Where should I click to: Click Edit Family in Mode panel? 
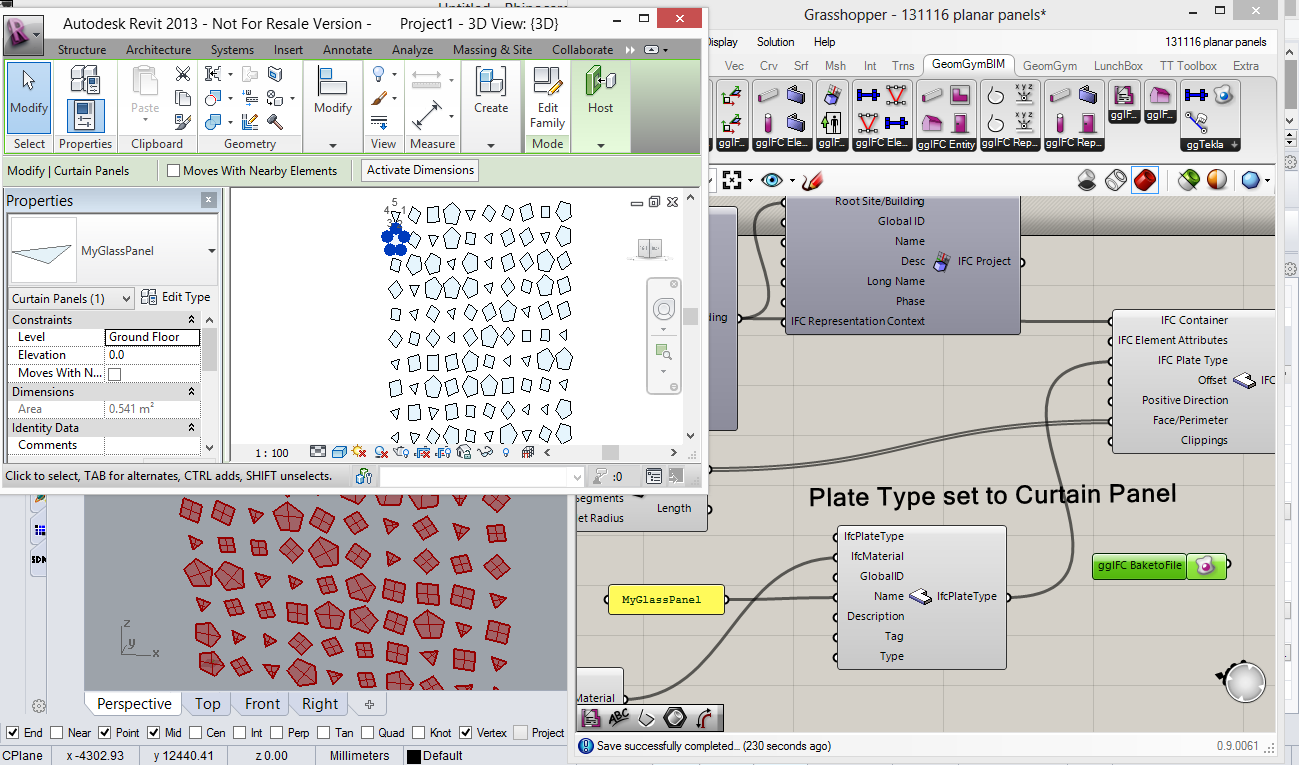point(548,98)
